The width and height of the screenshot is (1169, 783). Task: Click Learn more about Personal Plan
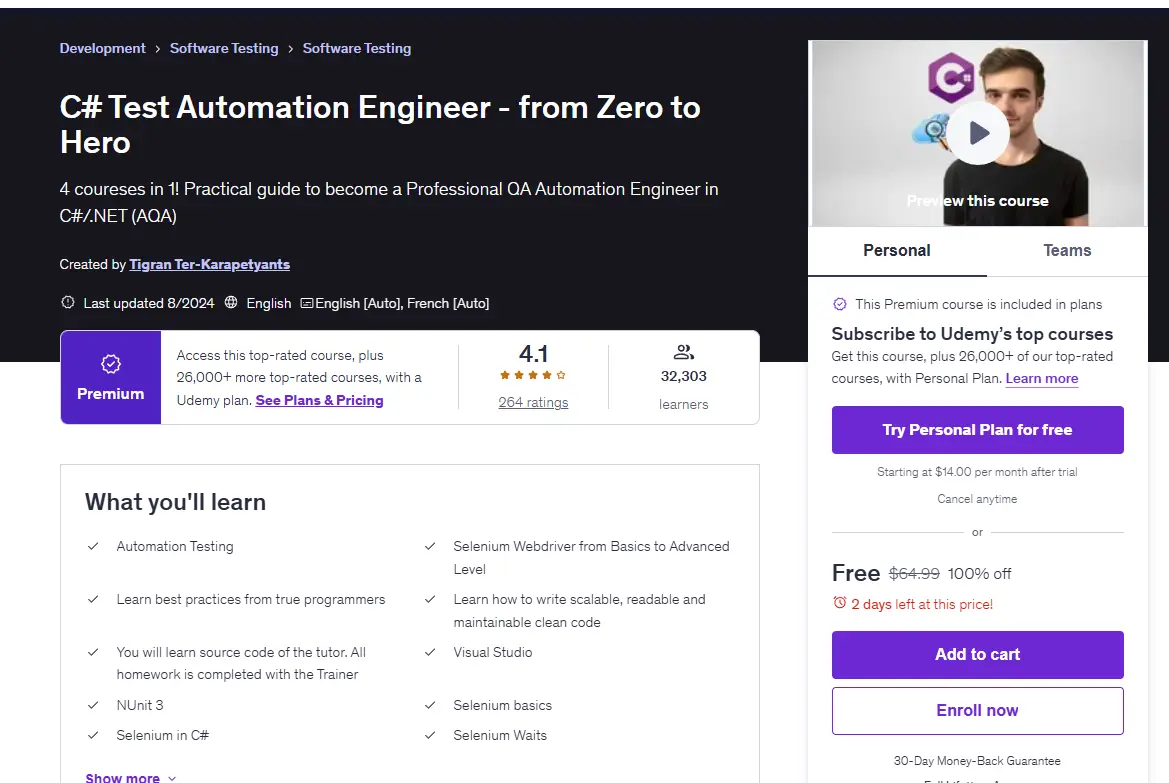[1042, 378]
